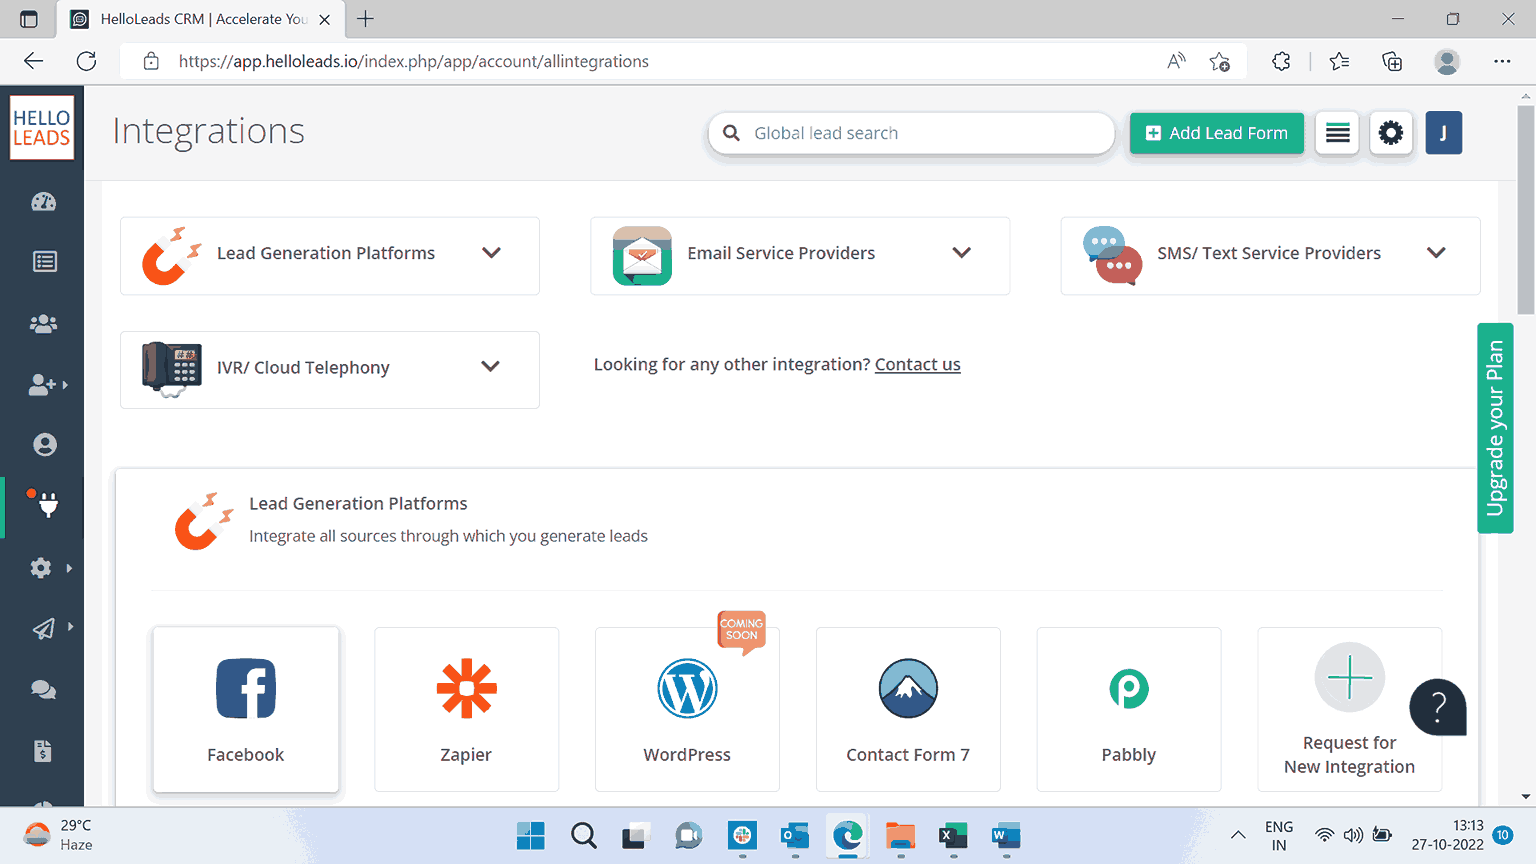
Task: Open the Upgrade your Plan side tab
Action: 1495,428
